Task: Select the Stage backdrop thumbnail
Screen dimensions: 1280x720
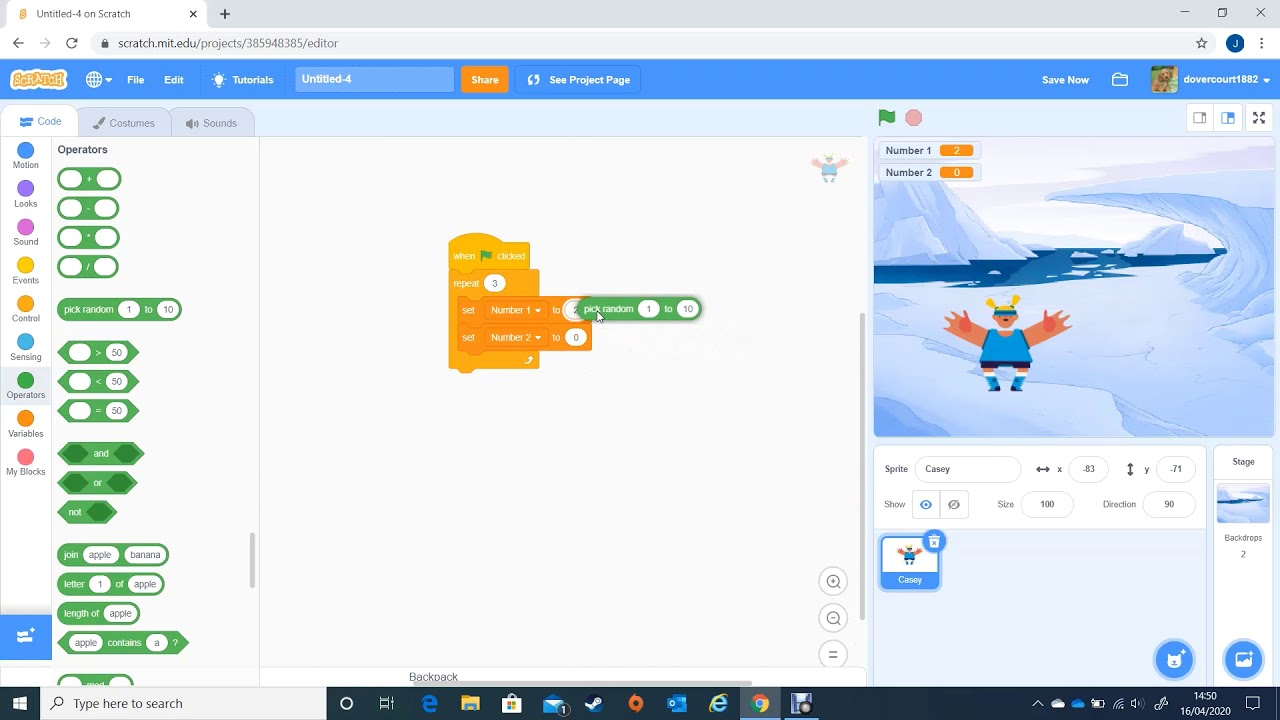Action: point(1243,503)
